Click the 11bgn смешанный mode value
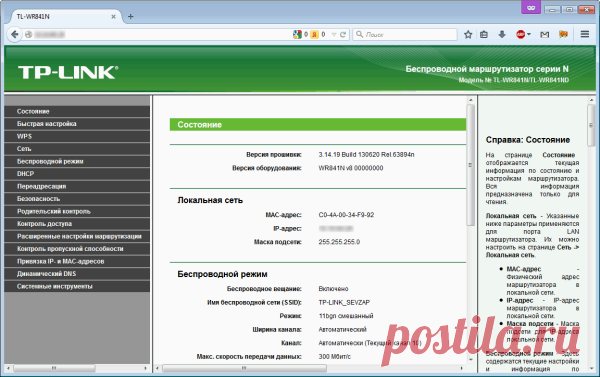Image resolution: width=600 pixels, height=377 pixels. pyautogui.click(x=346, y=316)
